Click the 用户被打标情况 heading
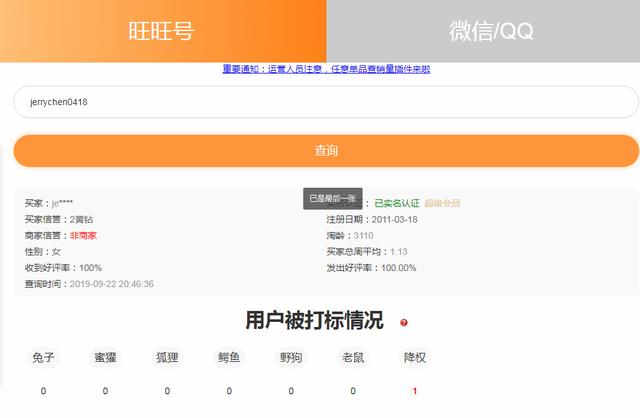 [x=314, y=320]
